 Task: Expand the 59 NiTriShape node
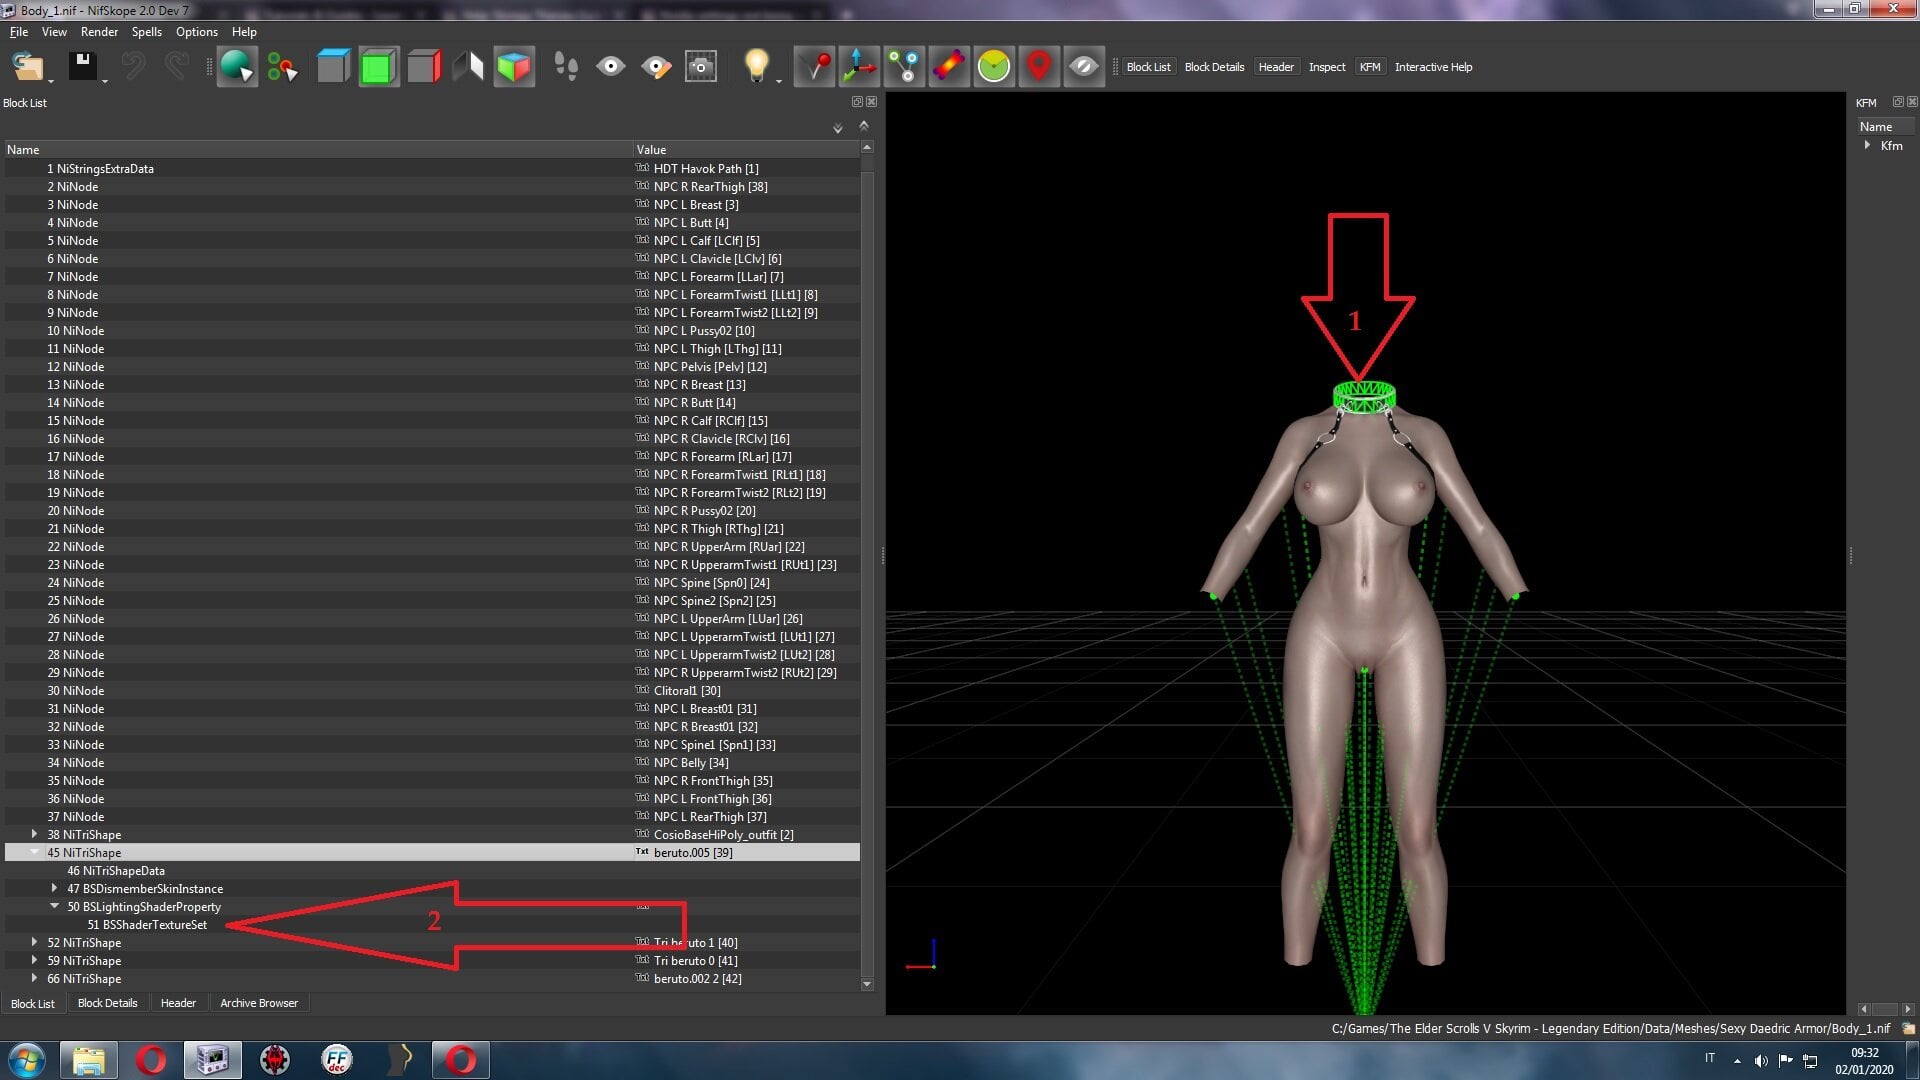pos(34,960)
